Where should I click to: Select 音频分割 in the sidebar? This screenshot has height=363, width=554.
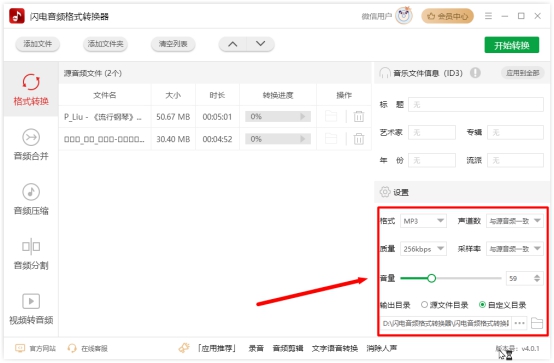click(31, 254)
